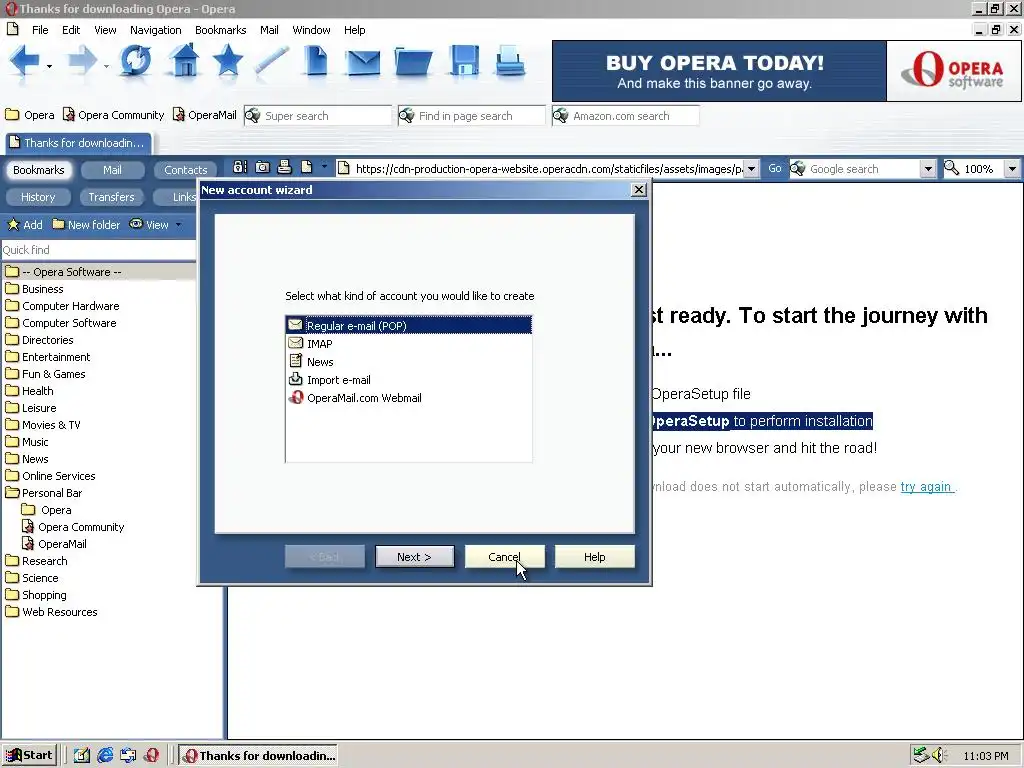Select OperaMail.com Webmail option
Viewport: 1024px width, 768px height.
click(409, 398)
